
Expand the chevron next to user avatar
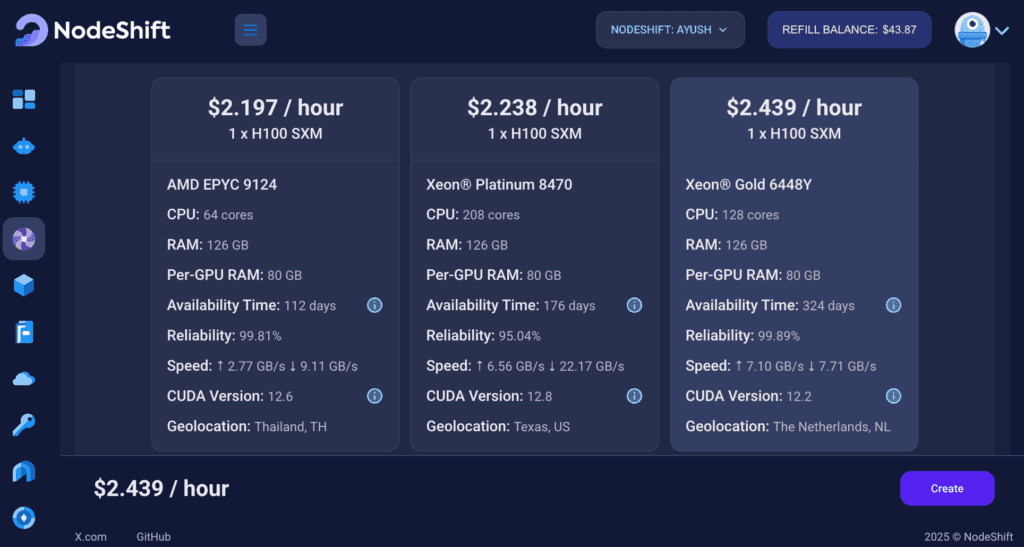(1002, 31)
